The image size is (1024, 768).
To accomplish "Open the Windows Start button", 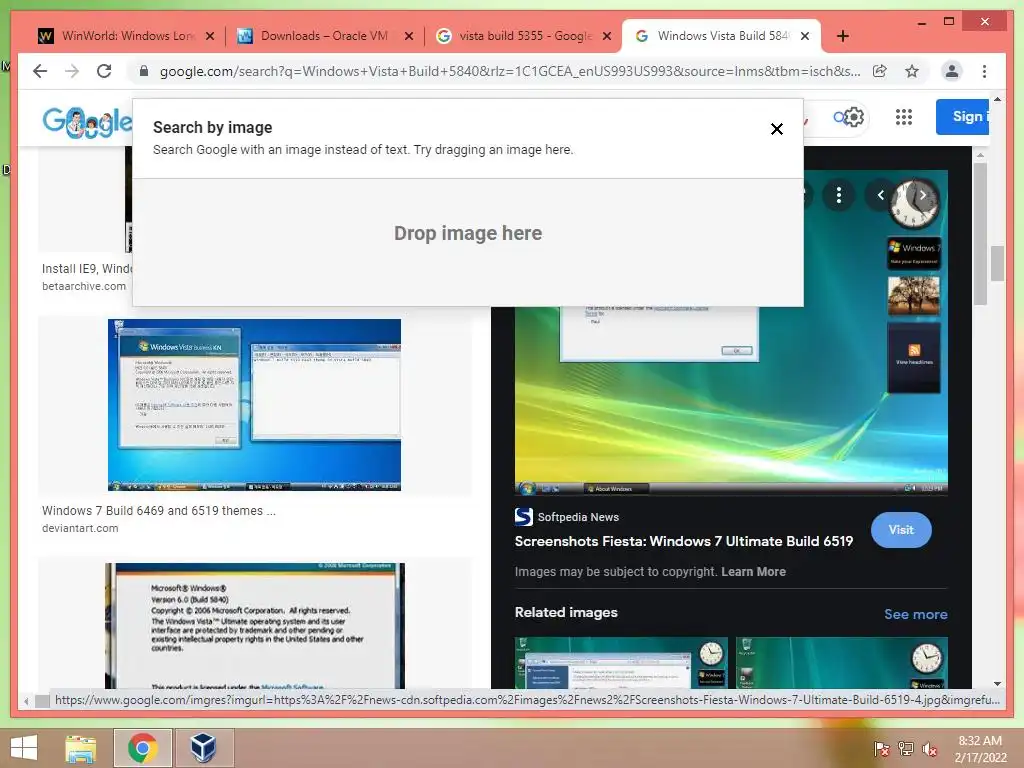I will (24, 748).
